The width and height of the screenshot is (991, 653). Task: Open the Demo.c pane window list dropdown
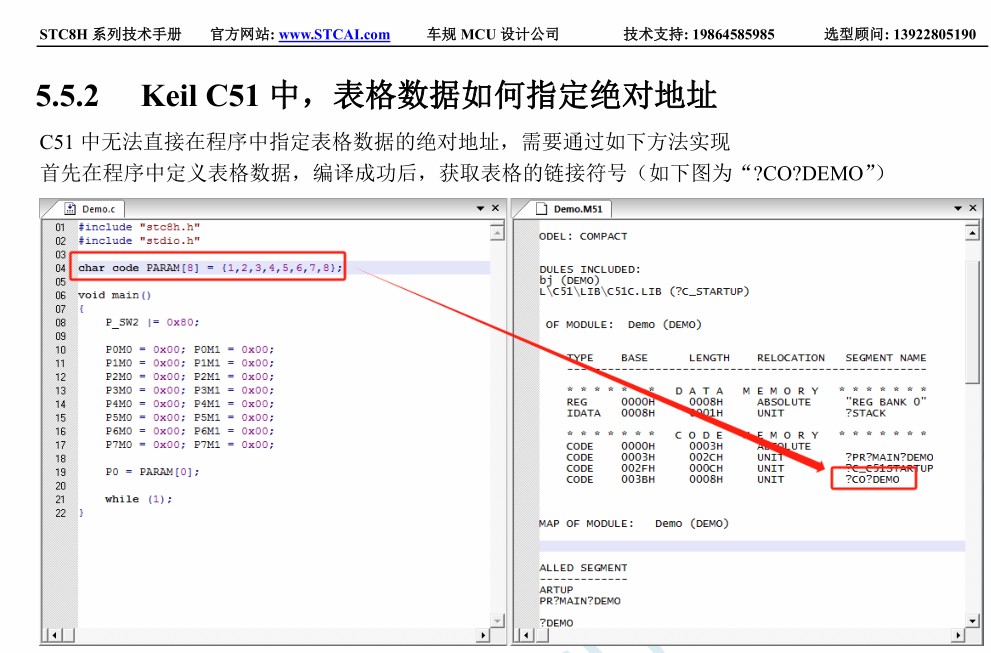(x=480, y=208)
